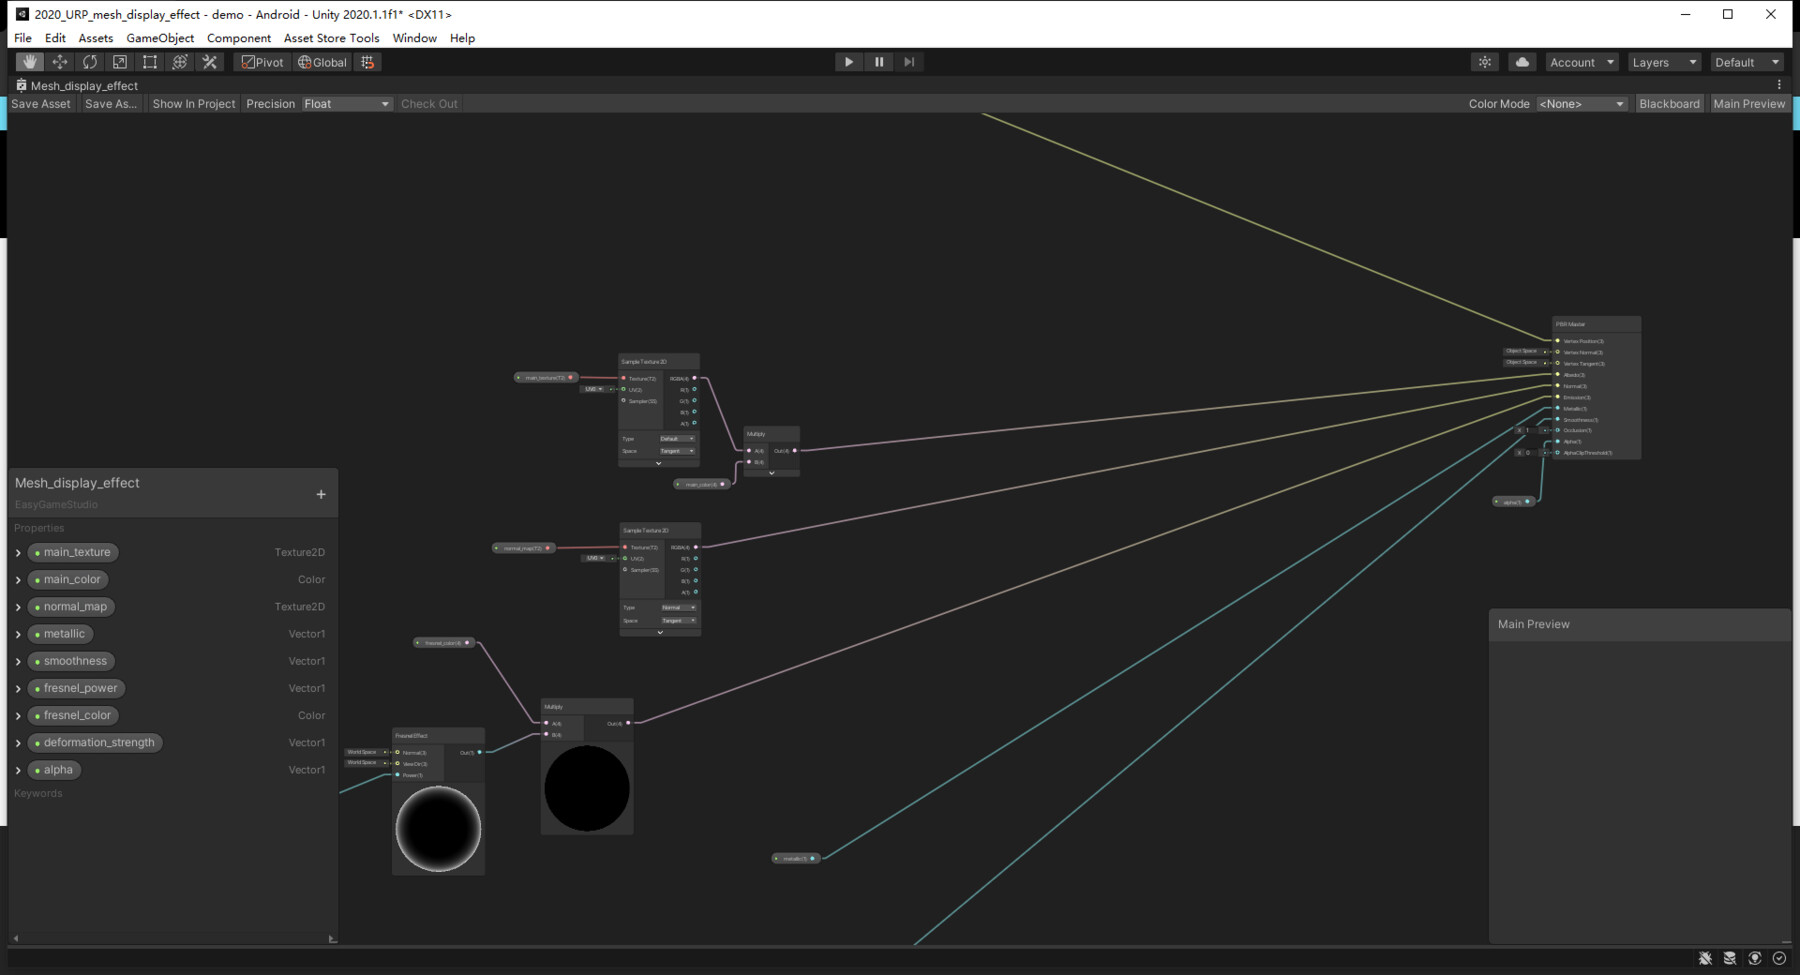Select the Hand tool in the toolbar

click(x=29, y=61)
